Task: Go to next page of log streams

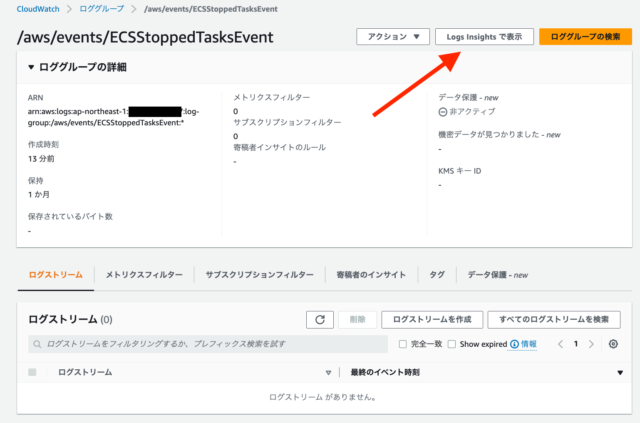Action: 591,344
